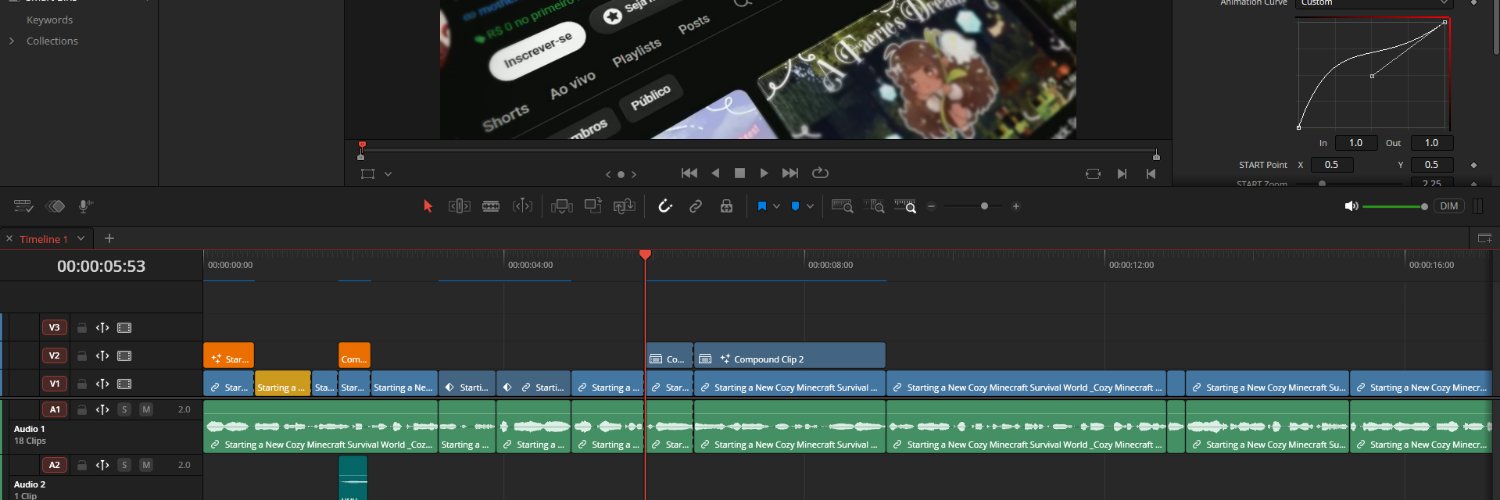1500x500 pixels.
Task: Toggle Position Lock padlock in toolbar
Action: click(x=727, y=206)
